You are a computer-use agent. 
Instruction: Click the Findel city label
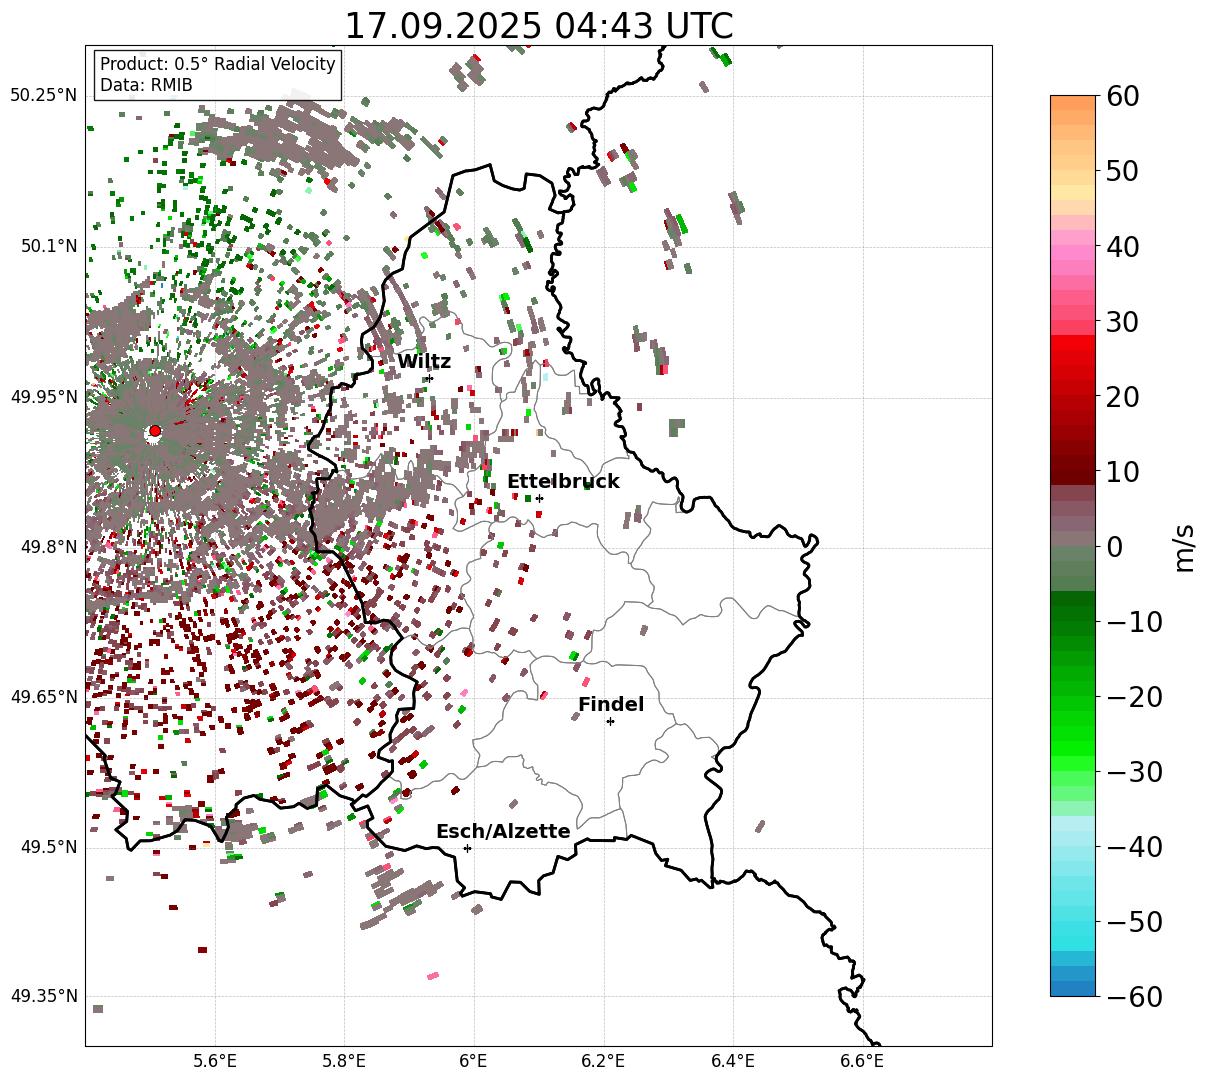(611, 705)
